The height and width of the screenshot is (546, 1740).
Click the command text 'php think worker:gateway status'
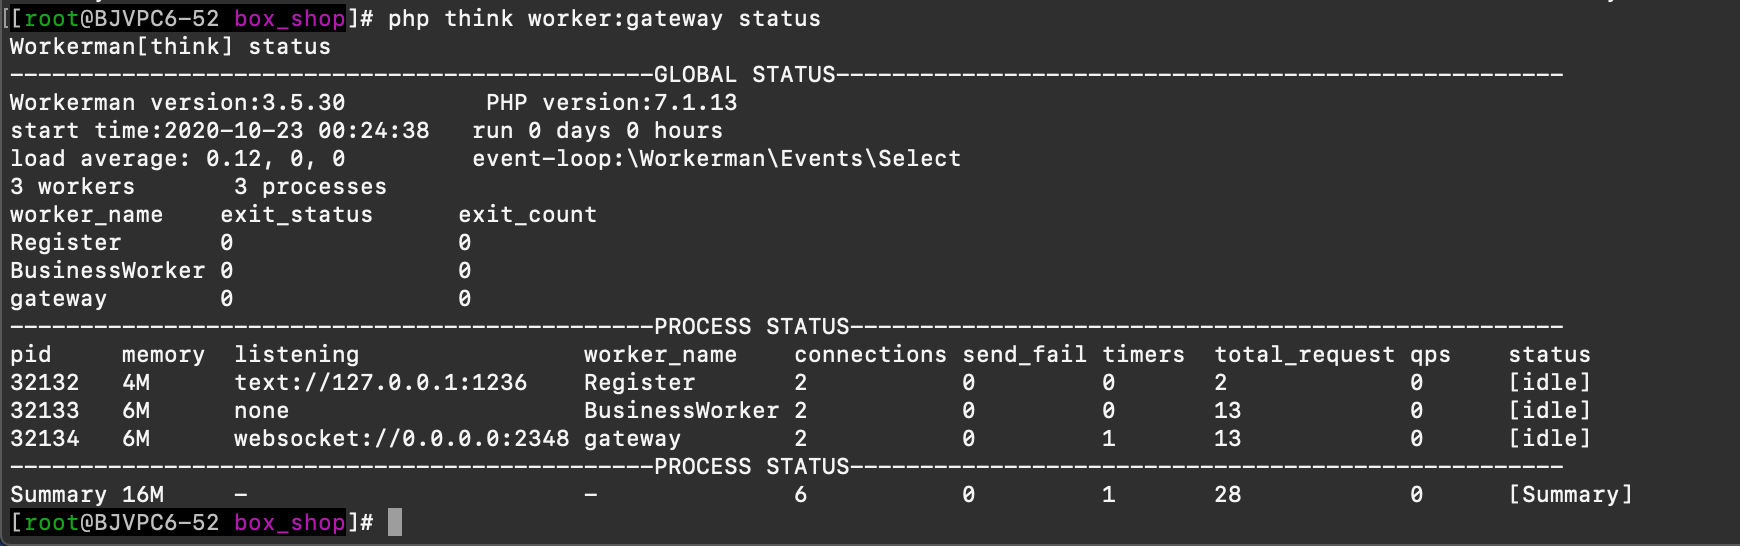tap(604, 19)
